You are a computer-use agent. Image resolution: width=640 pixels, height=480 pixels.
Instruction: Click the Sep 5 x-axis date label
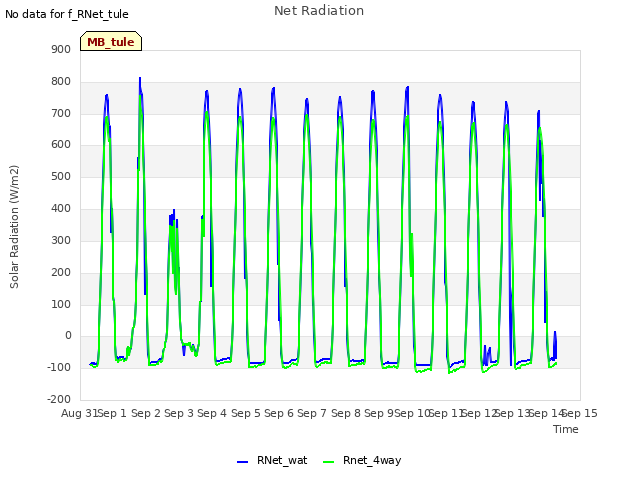pyautogui.click(x=246, y=413)
